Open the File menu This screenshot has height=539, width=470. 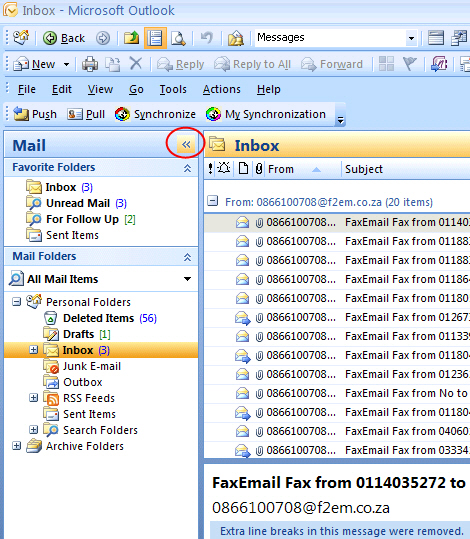pos(27,89)
